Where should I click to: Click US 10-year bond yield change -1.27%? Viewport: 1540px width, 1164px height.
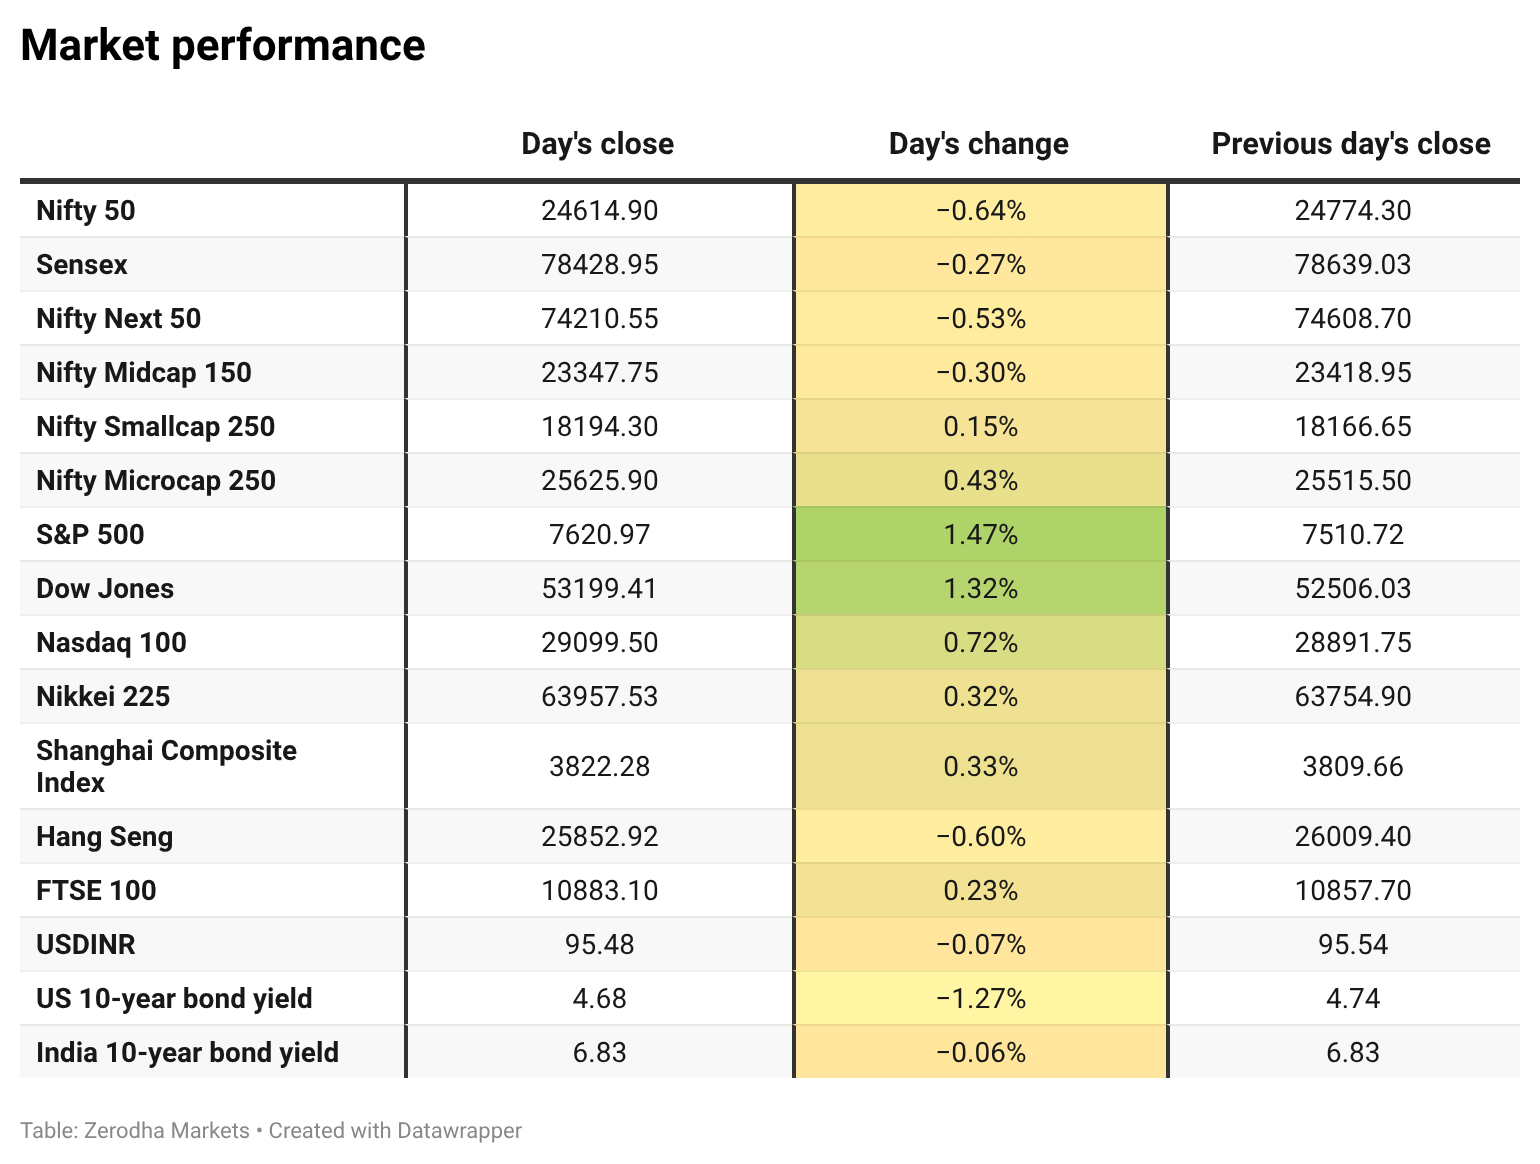(x=981, y=999)
